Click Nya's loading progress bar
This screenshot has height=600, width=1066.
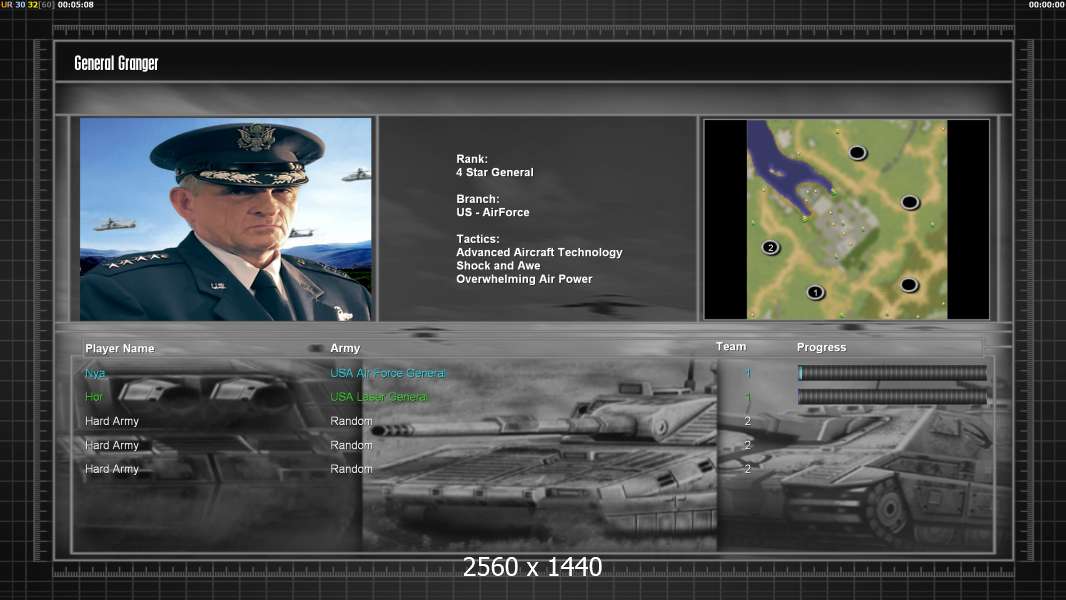[892, 372]
